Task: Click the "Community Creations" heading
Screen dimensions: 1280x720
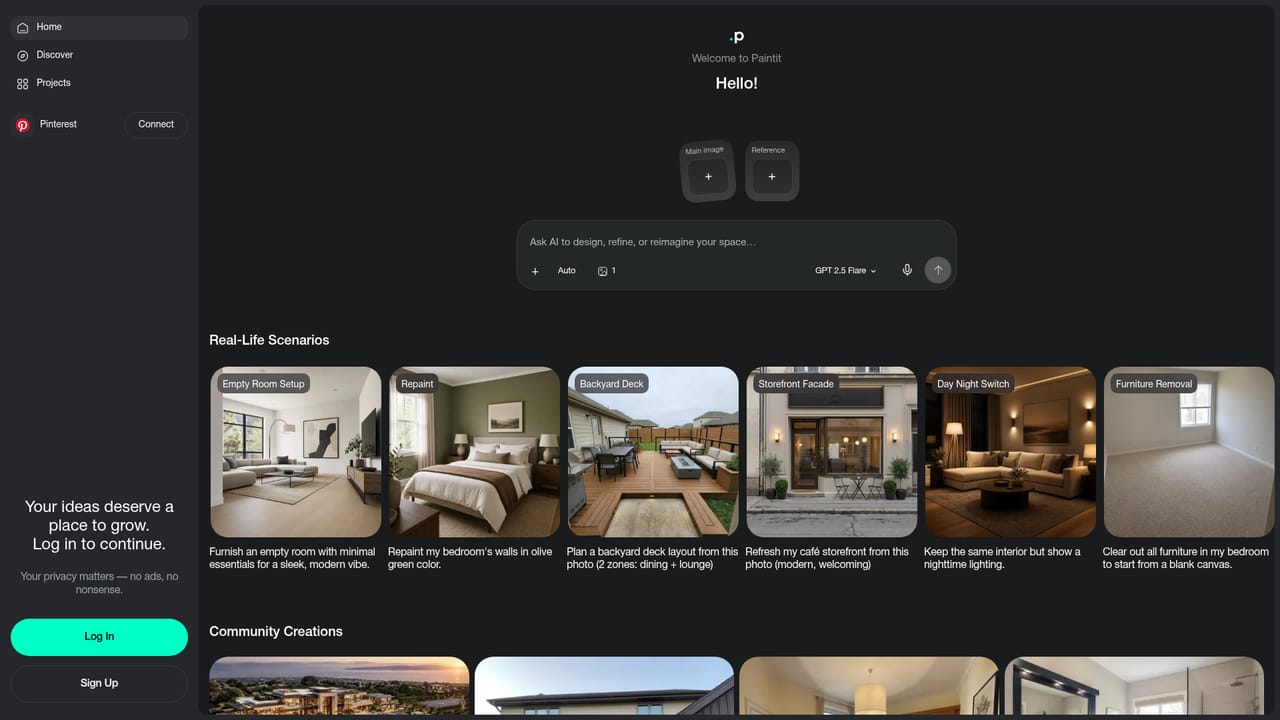Action: coord(276,631)
